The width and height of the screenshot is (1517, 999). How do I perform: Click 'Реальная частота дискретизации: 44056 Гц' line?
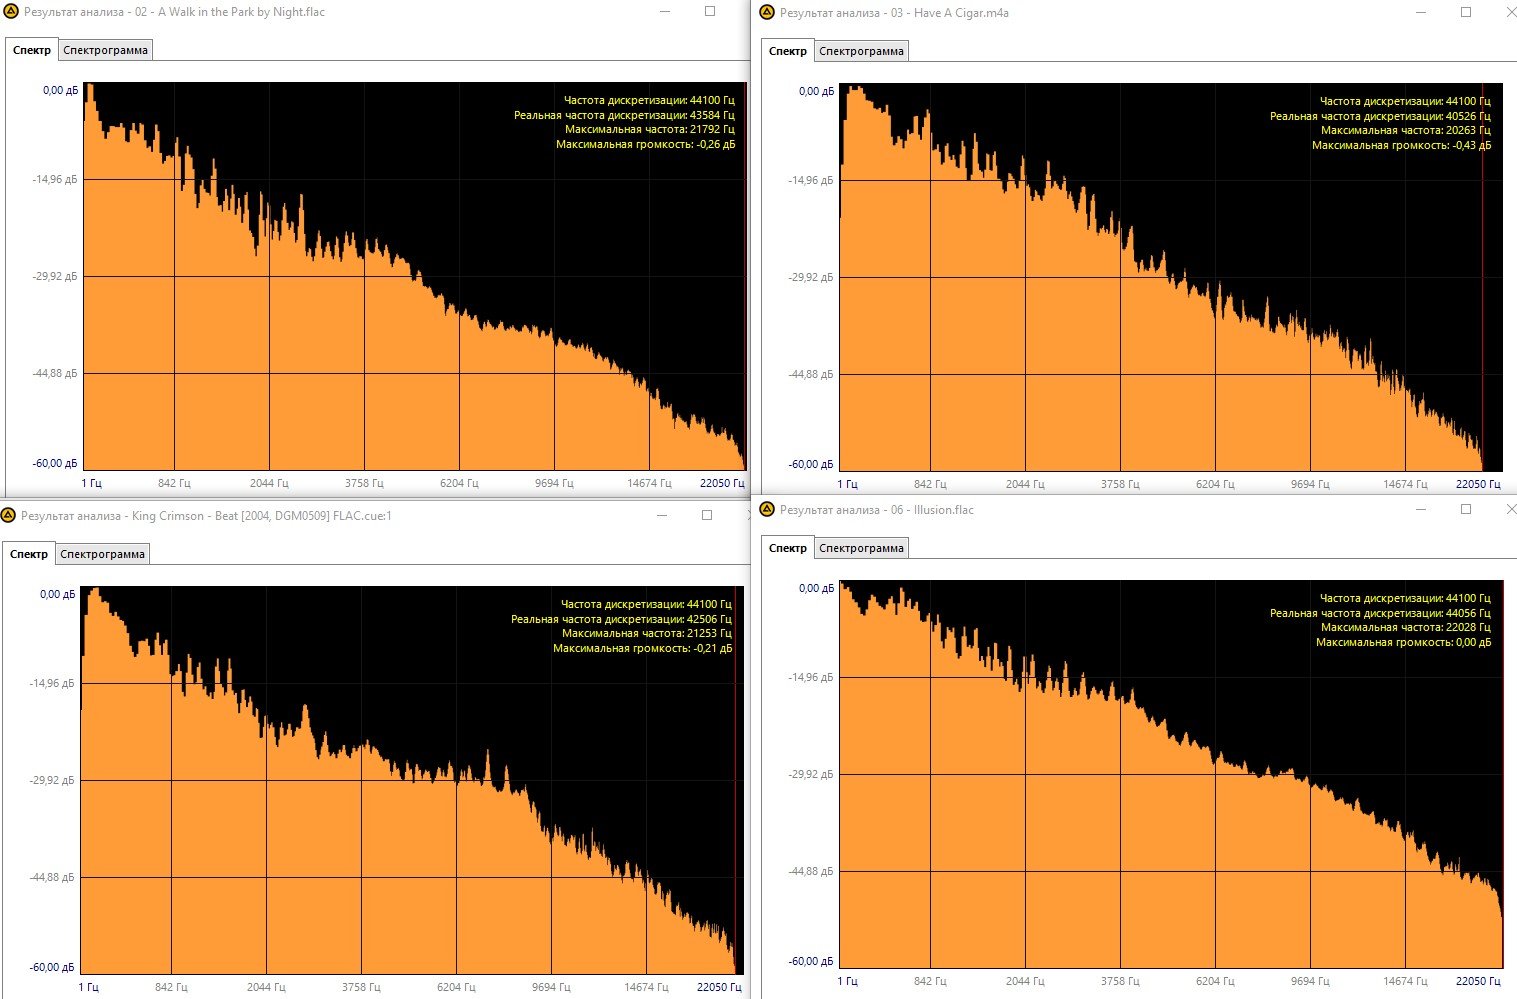click(x=1380, y=613)
